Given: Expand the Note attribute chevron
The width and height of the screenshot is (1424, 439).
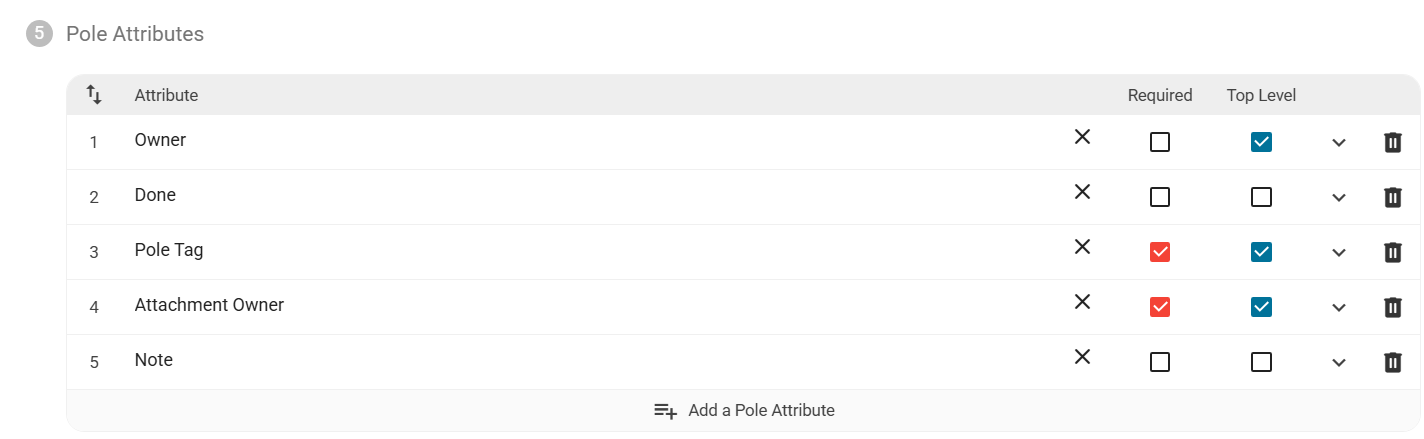Looking at the screenshot, I should tap(1339, 362).
